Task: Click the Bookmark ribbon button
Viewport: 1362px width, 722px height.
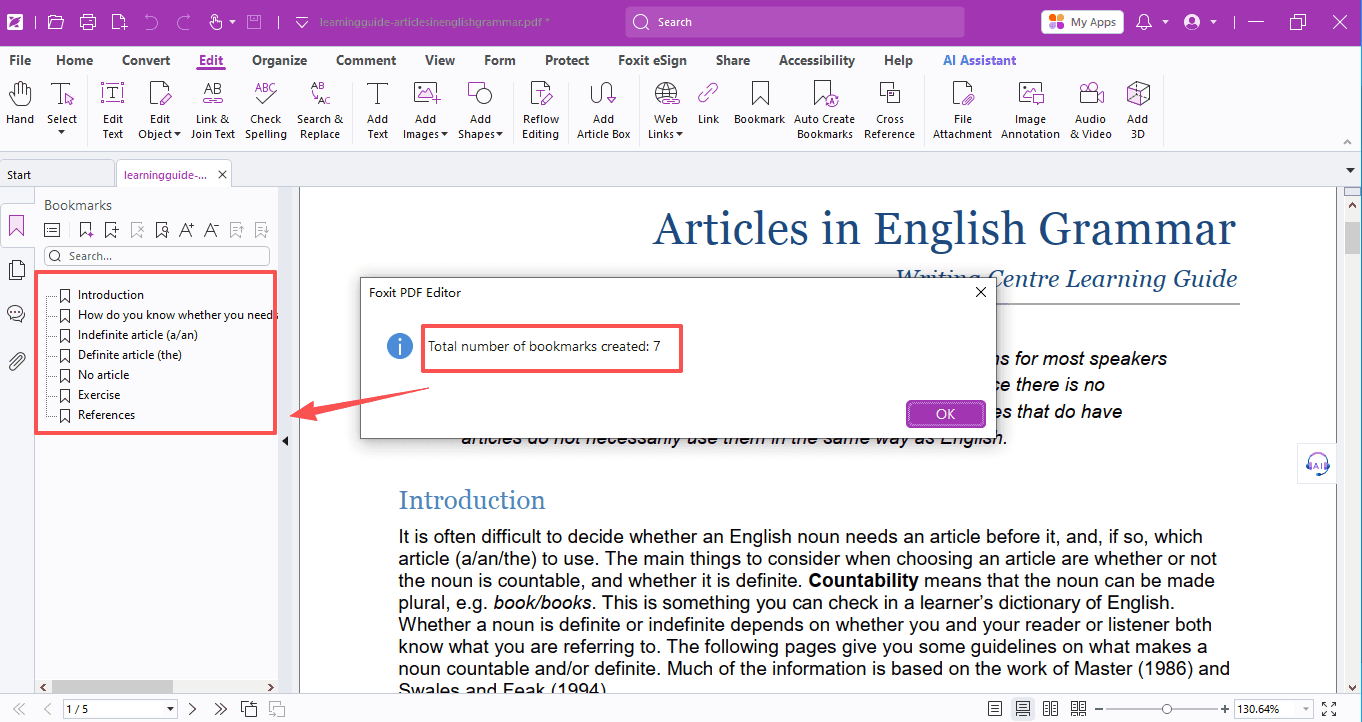Action: [760, 104]
